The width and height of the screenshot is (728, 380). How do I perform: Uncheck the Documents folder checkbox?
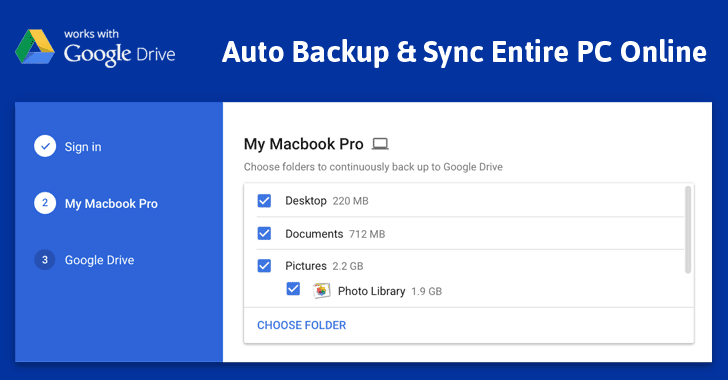264,233
